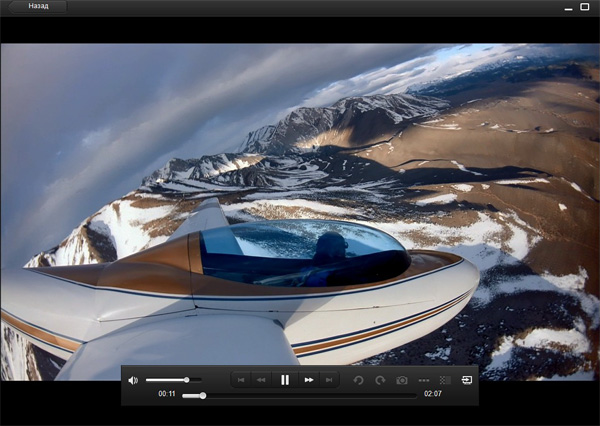
Task: Rotate video clockwise
Action: [380, 380]
